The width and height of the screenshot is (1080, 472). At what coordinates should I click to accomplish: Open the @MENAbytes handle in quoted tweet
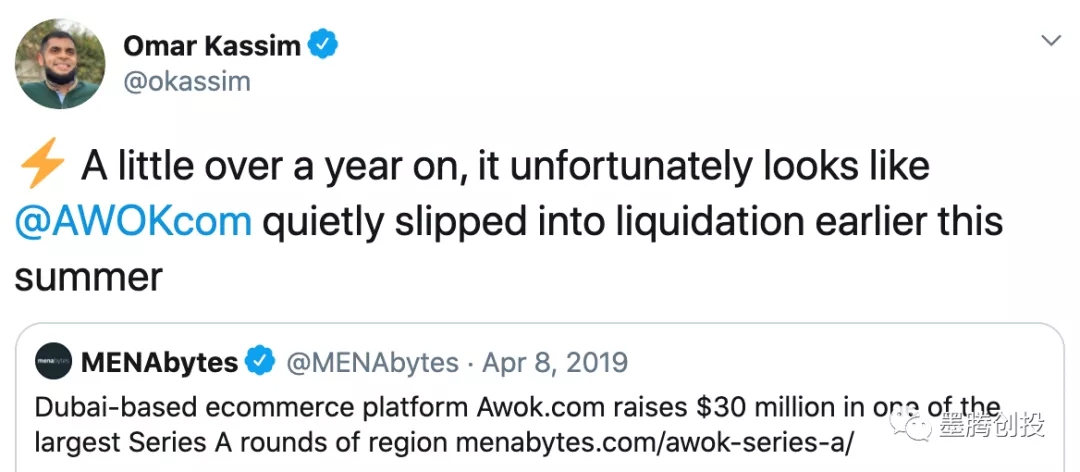[x=372, y=362]
